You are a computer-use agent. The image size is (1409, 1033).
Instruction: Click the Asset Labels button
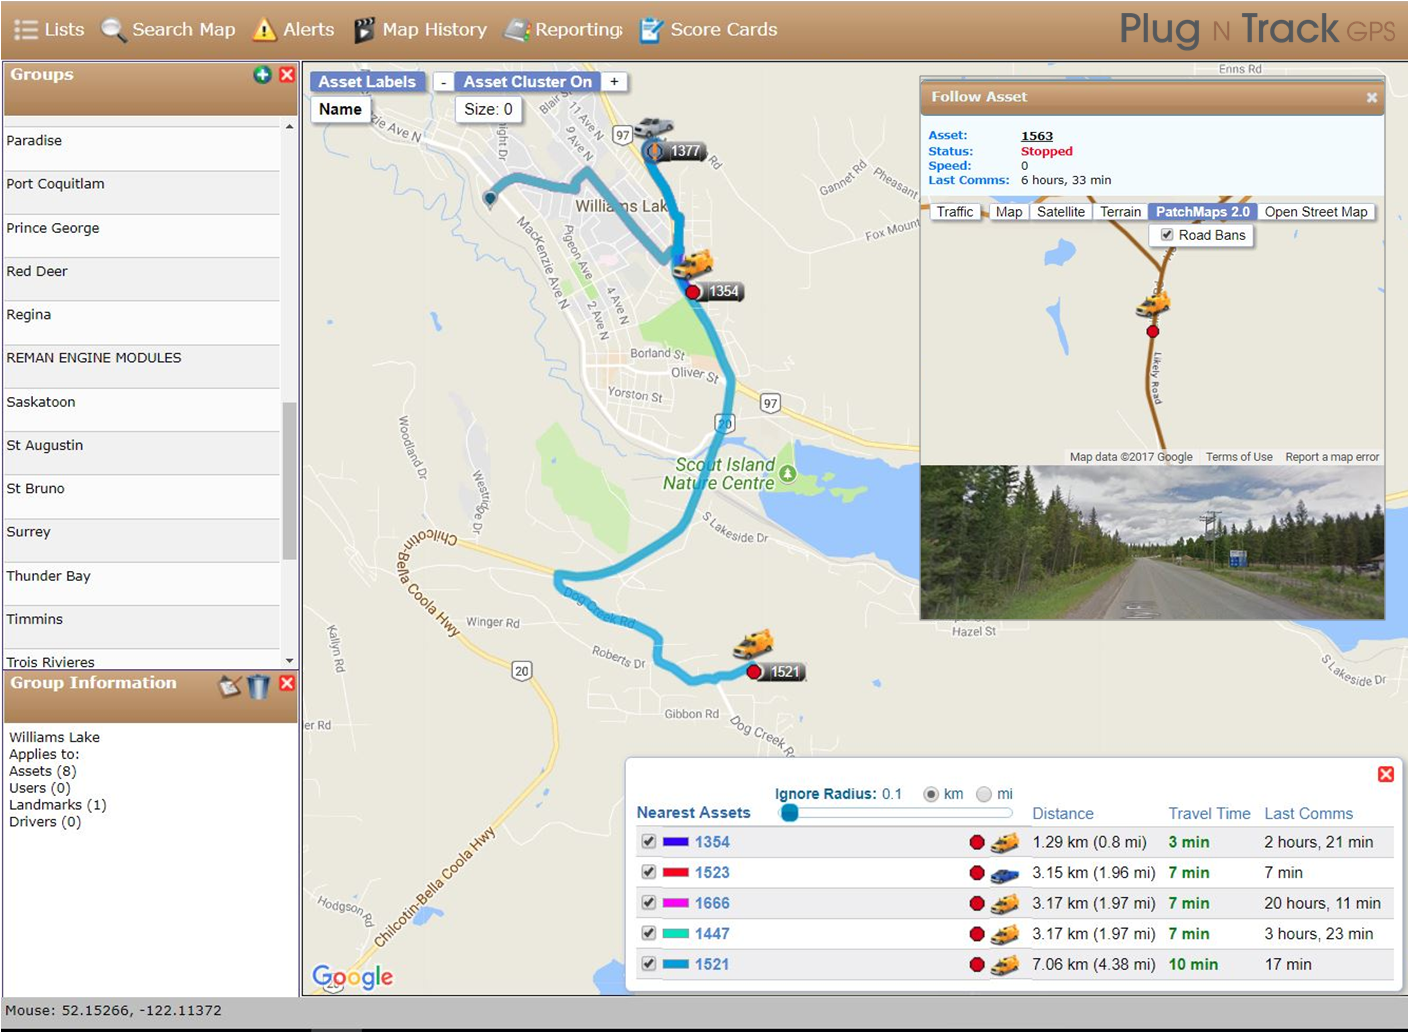[x=367, y=82]
